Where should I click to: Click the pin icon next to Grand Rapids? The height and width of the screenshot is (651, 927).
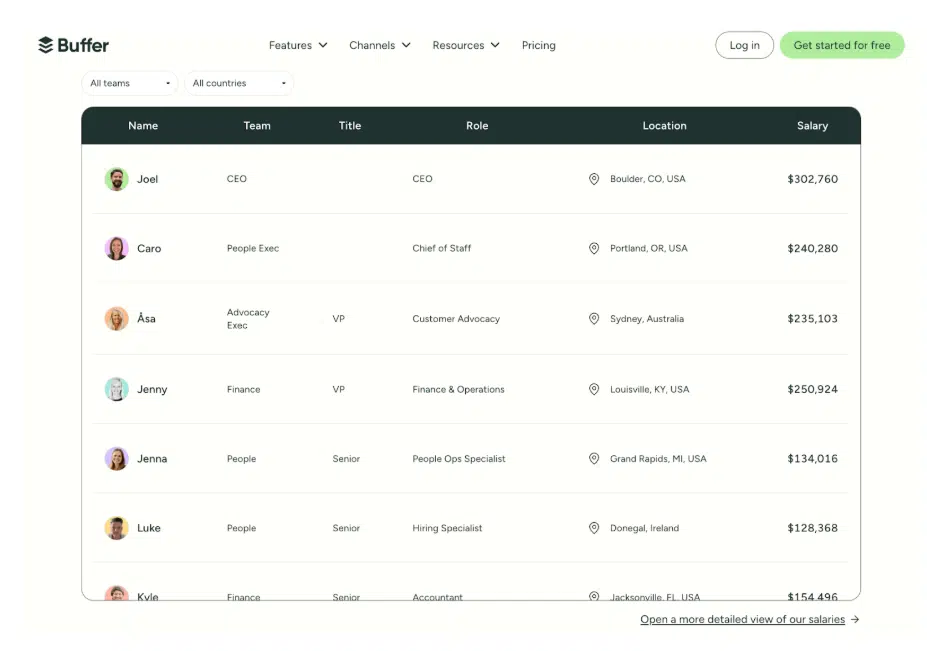tap(594, 459)
